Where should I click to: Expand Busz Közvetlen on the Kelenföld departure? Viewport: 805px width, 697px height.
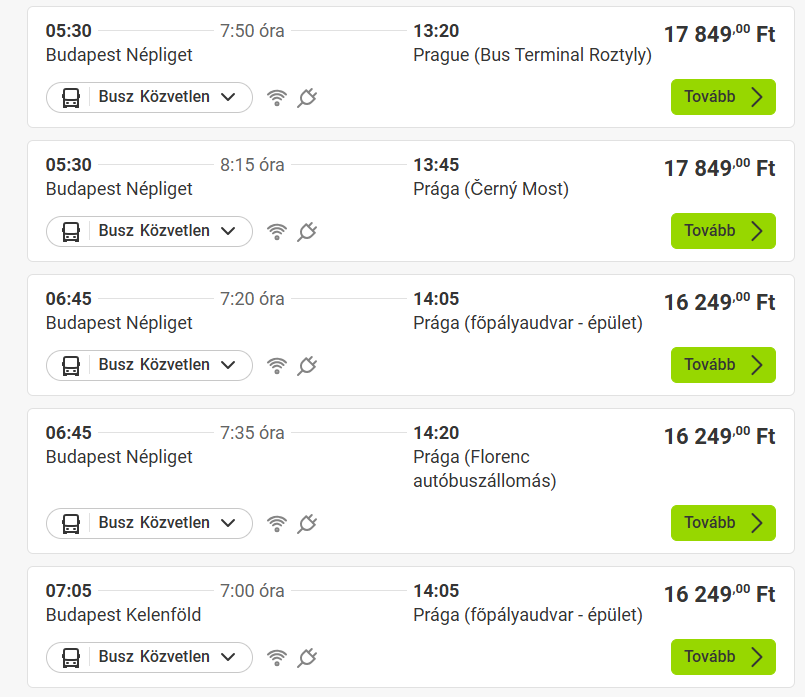pos(148,657)
